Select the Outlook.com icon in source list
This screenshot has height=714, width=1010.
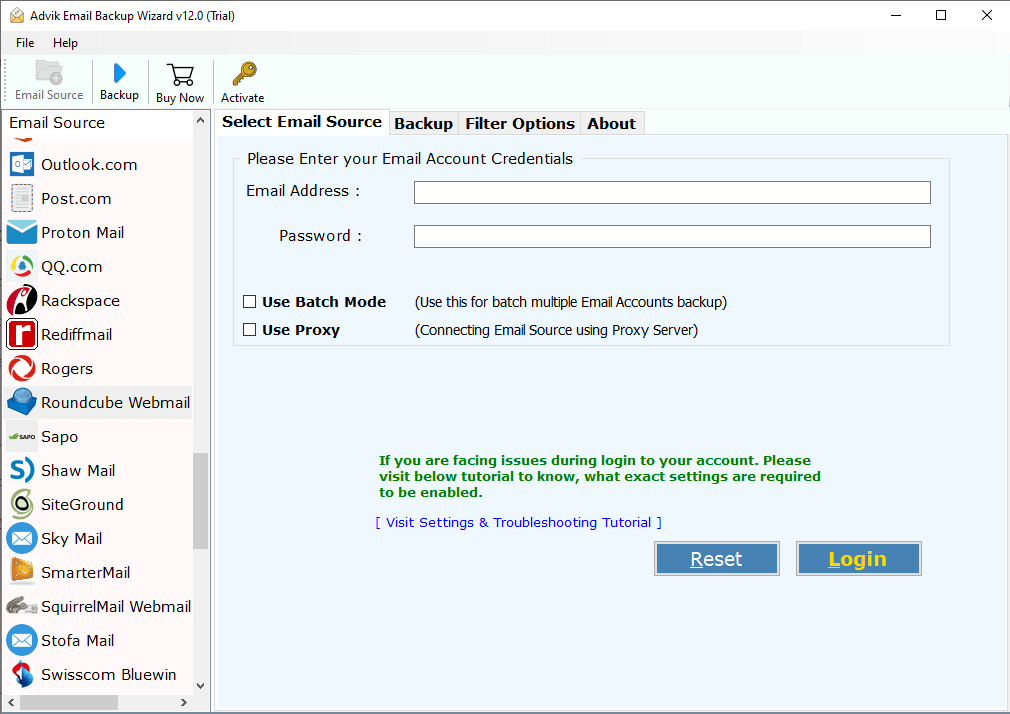pyautogui.click(x=22, y=164)
